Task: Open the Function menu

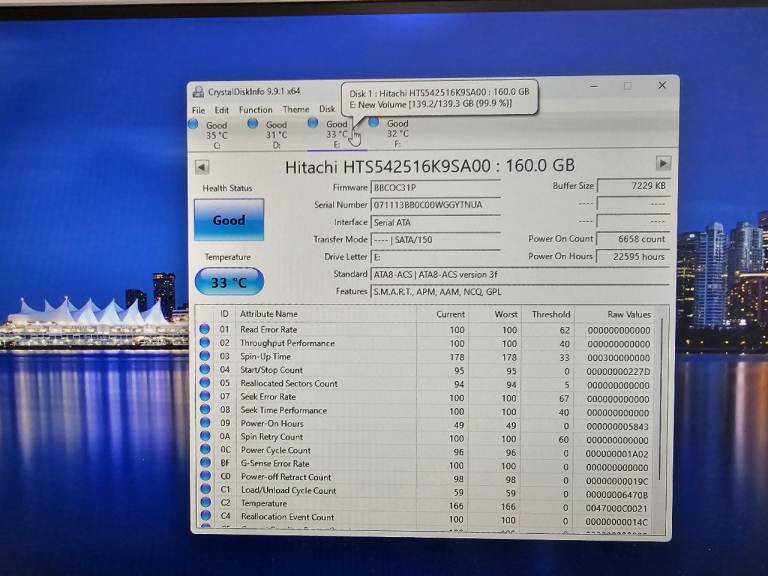Action: 255,110
